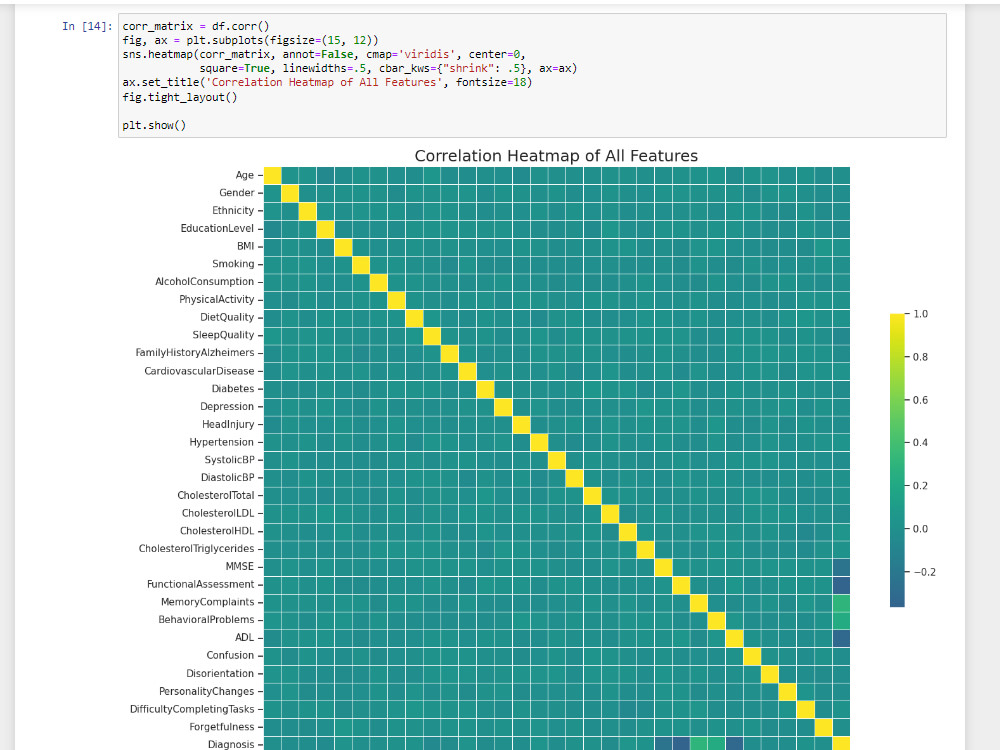
Task: Click the In [14] cell prompt
Action: pos(87,26)
